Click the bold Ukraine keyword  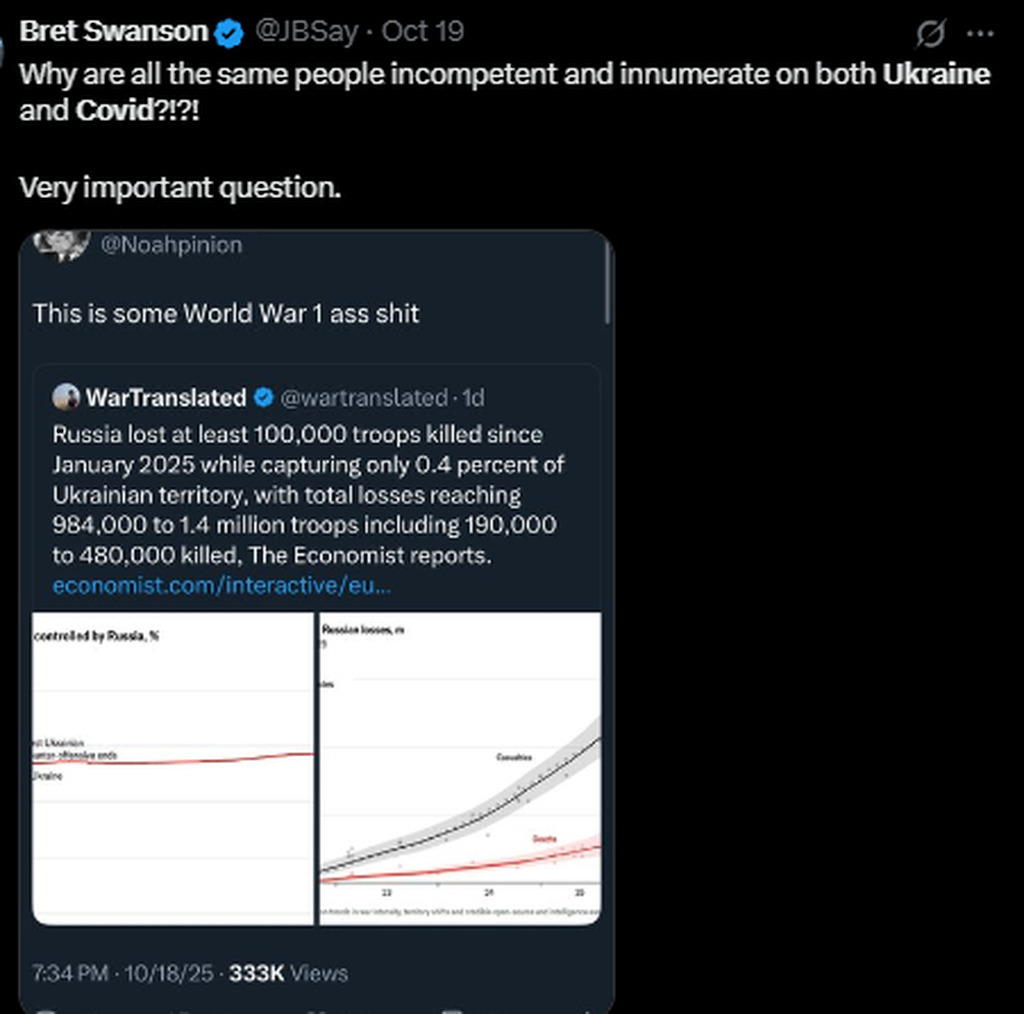coord(935,75)
